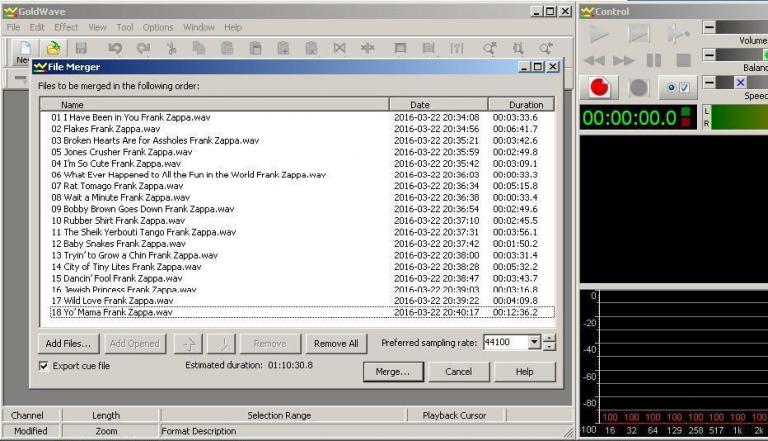Click the sampling rate spinner up arrow
Viewport: 768px width, 441px height.
coord(549,339)
